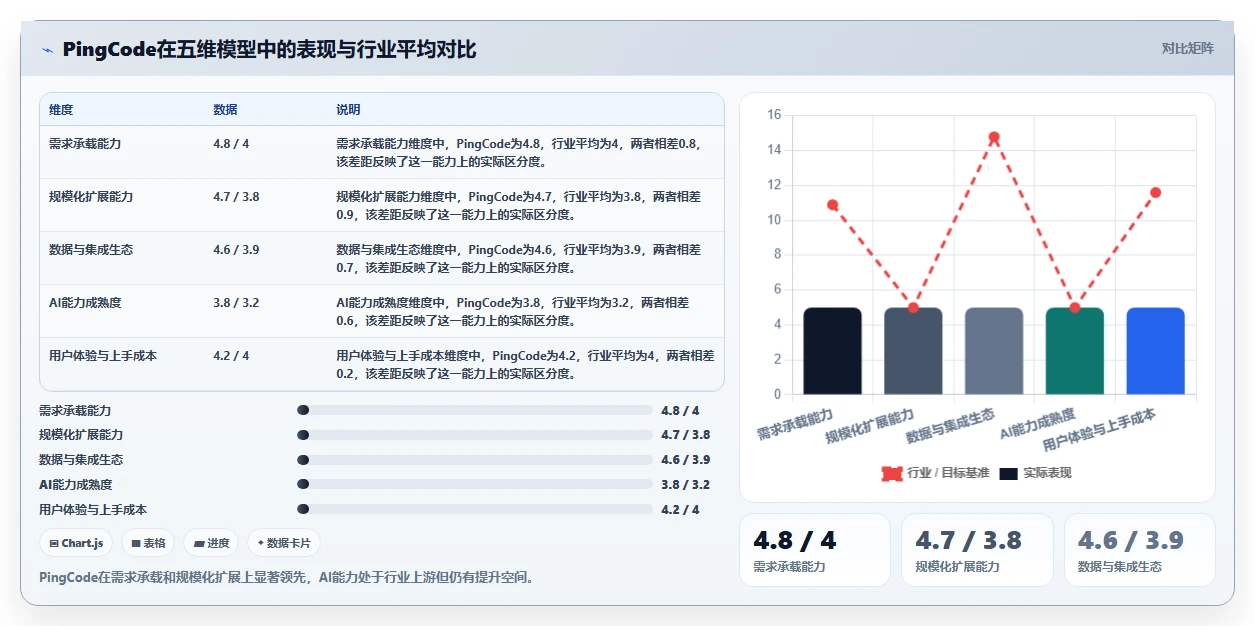Open the 4.6 / 3.9 数据与集成生态 data card
This screenshot has height=626, width=1255.
pyautogui.click(x=1140, y=550)
